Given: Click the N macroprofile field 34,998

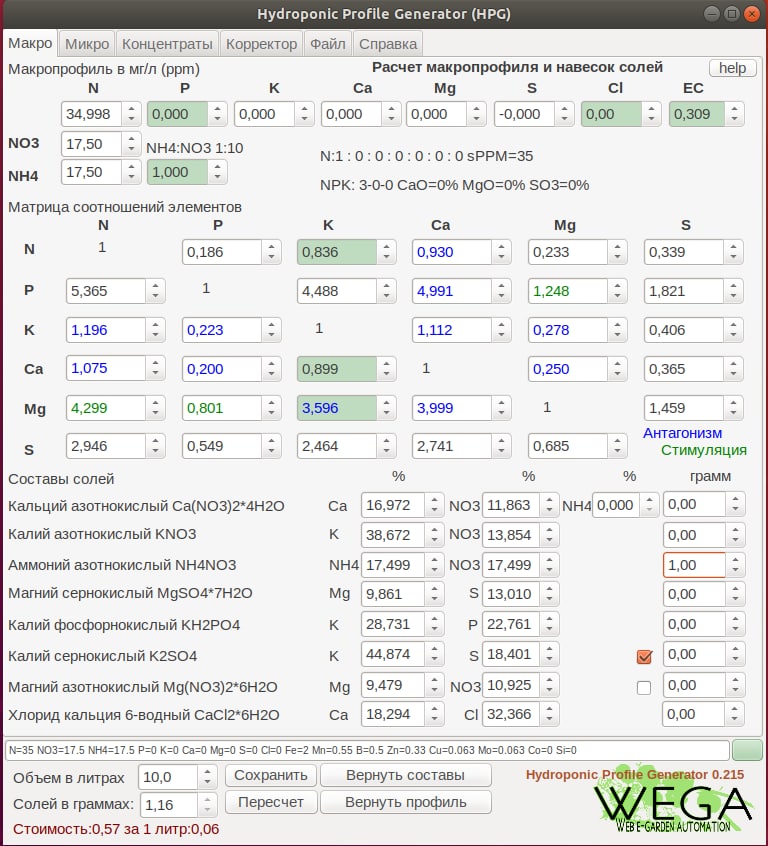Looking at the screenshot, I should click(x=91, y=114).
